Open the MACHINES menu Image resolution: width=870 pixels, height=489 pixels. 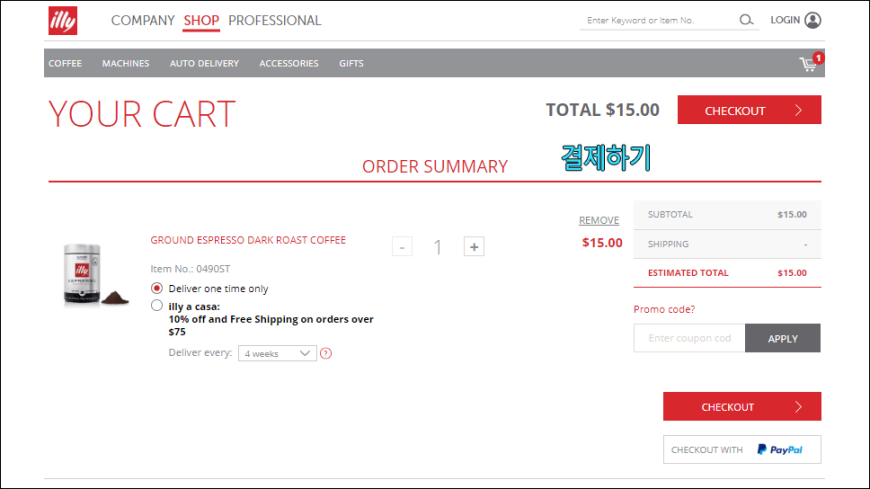coord(125,63)
